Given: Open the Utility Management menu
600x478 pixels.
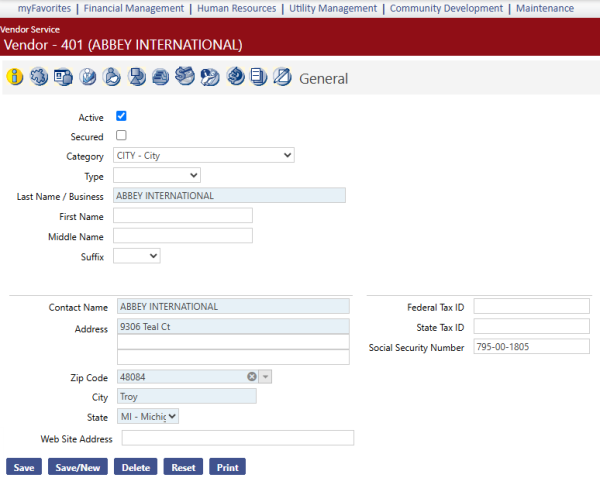Looking at the screenshot, I should pos(333,8).
